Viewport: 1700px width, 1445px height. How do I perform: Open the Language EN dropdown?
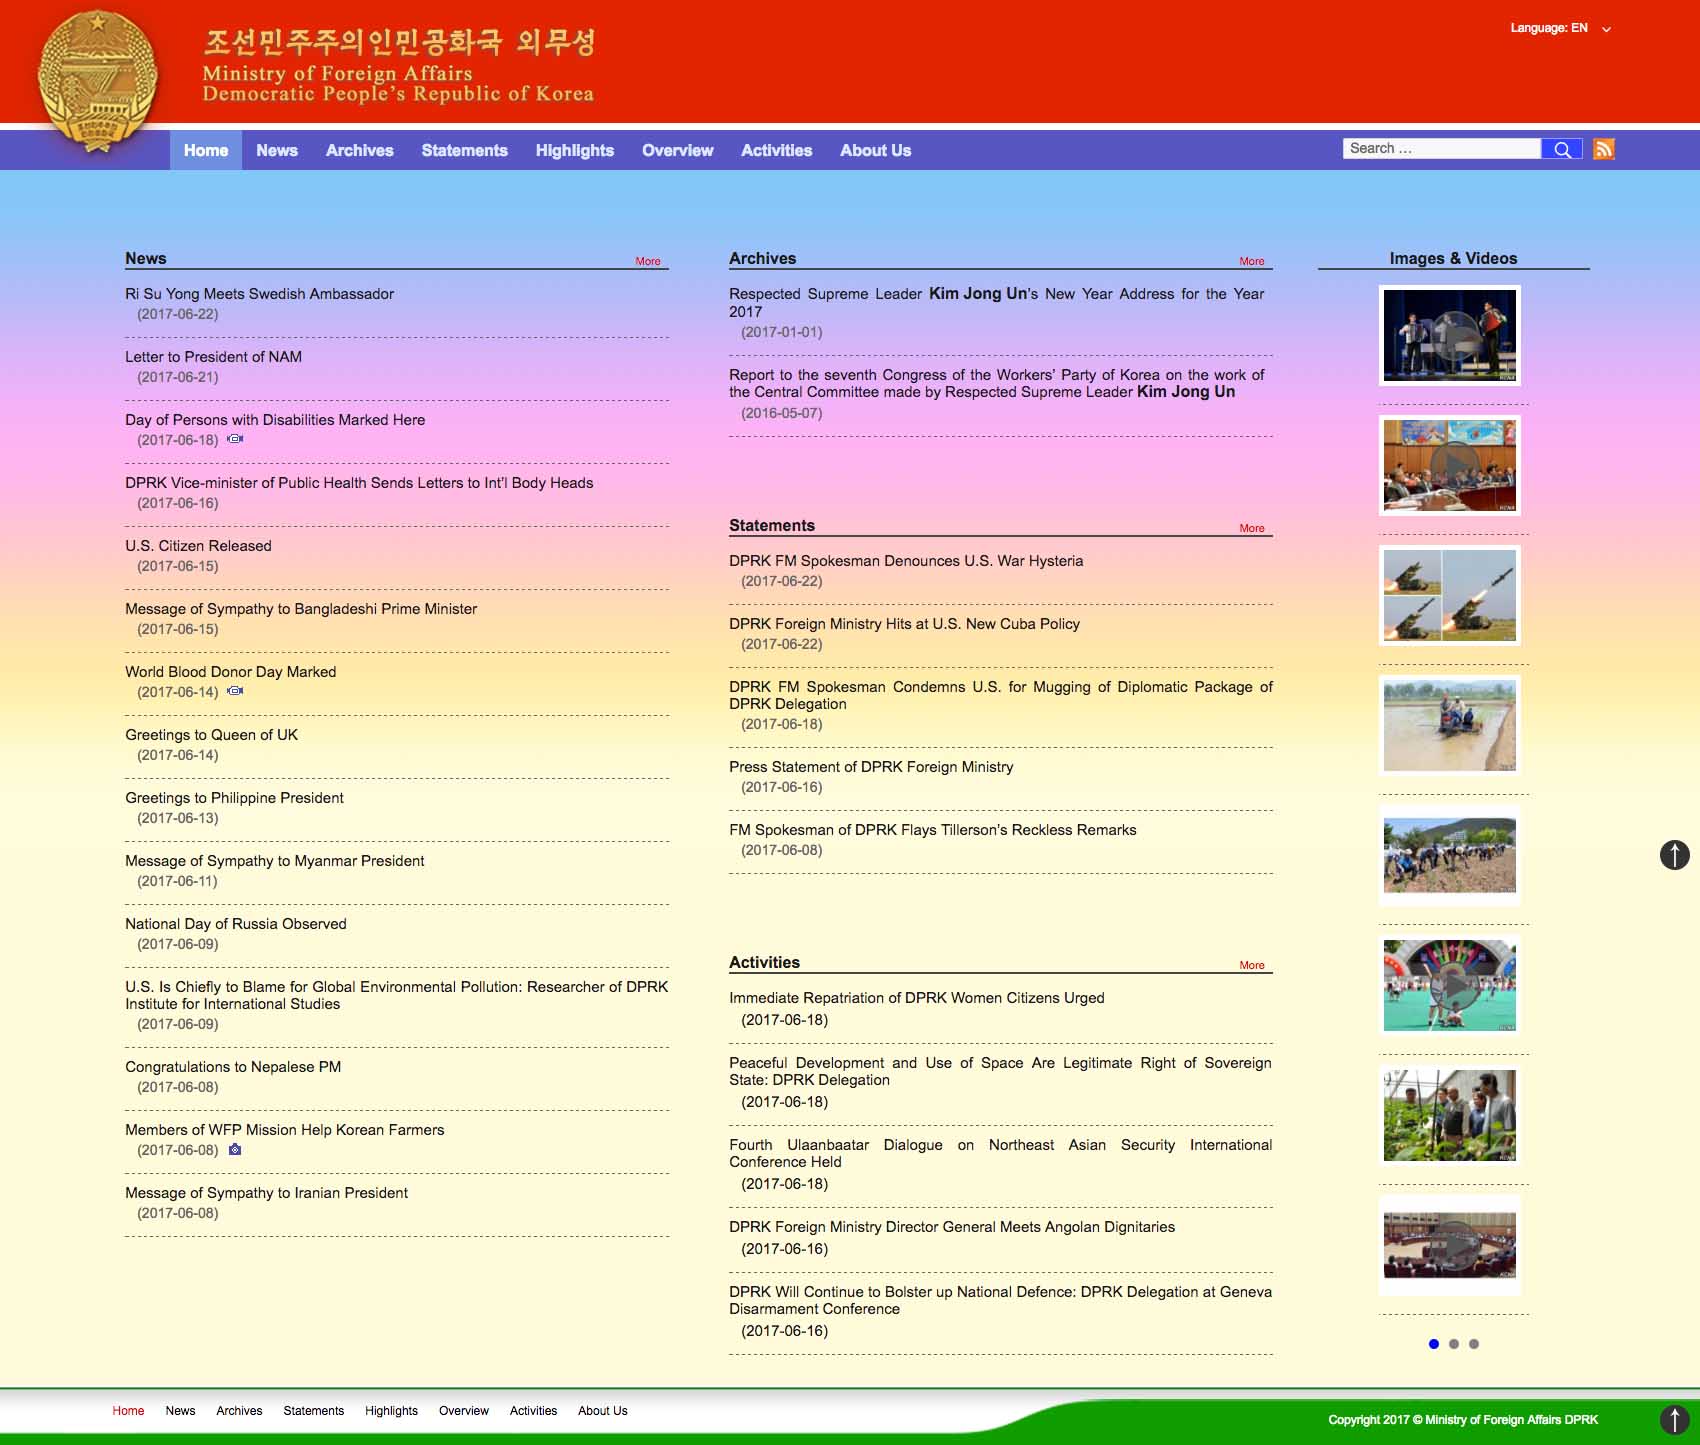1560,28
